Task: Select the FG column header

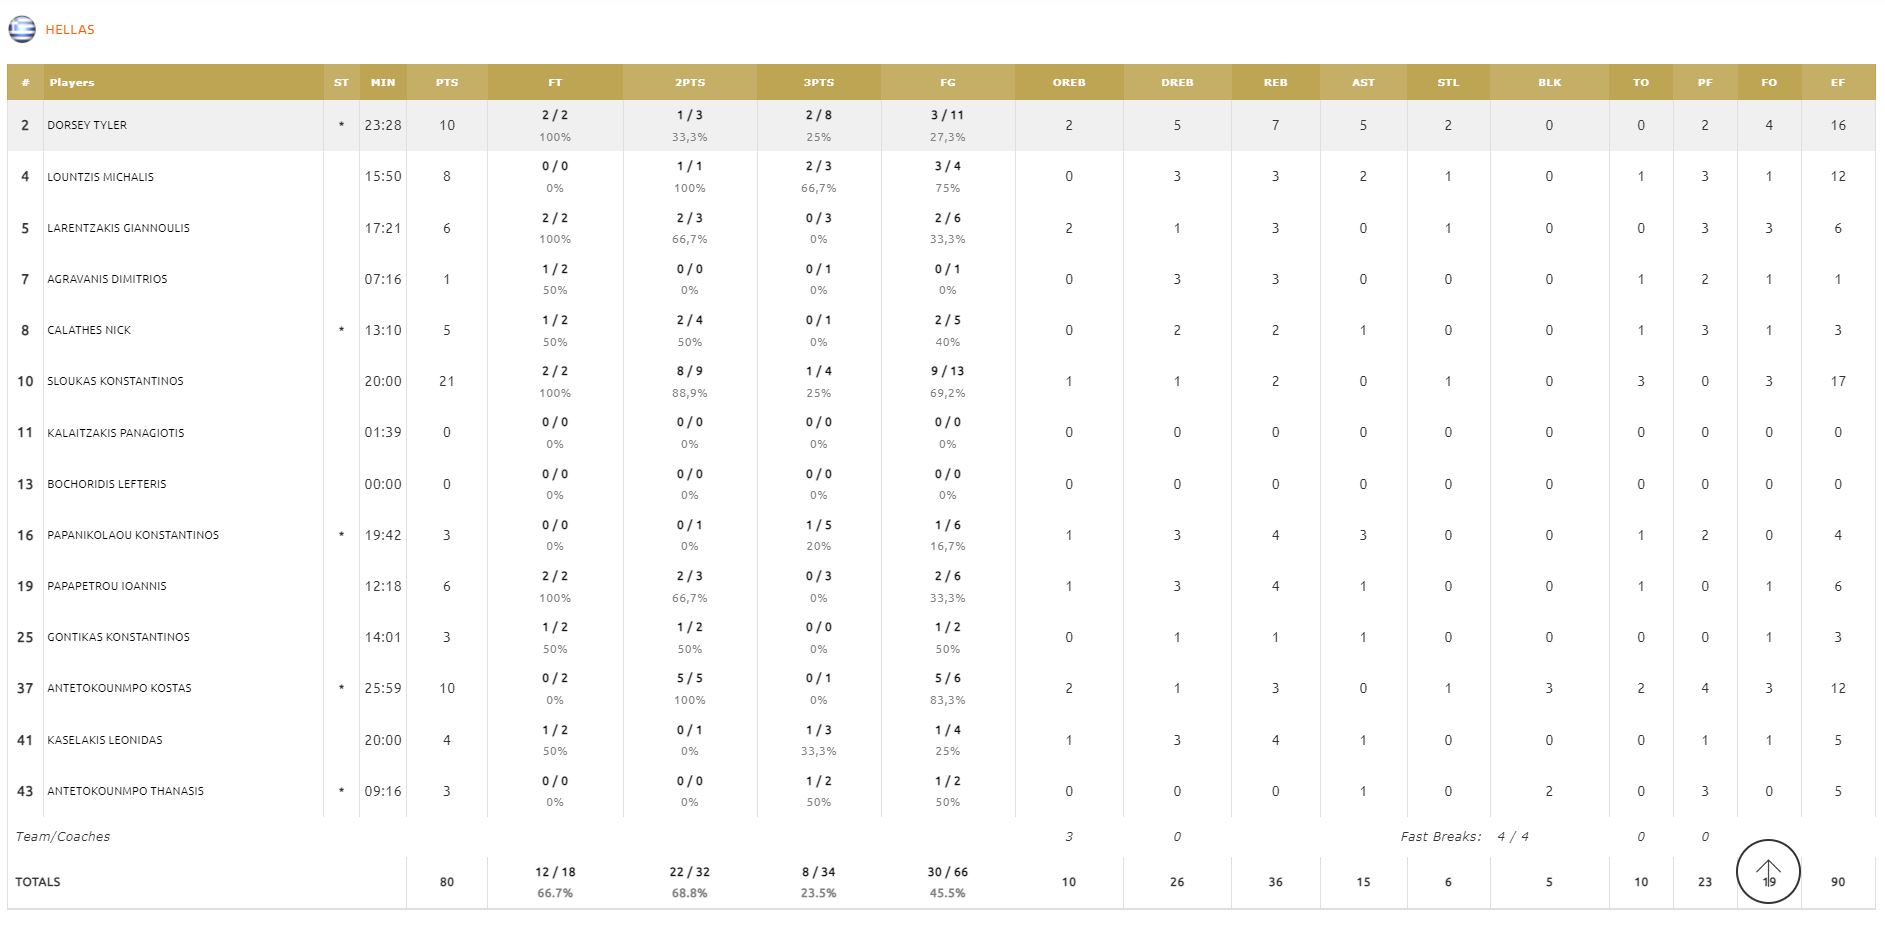Action: [947, 82]
